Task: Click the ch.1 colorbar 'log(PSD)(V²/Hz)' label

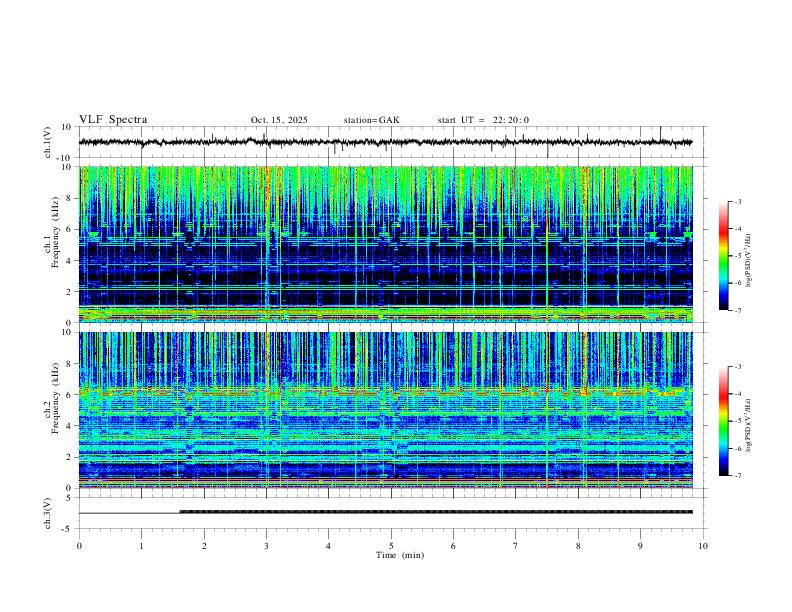Action: tap(749, 261)
